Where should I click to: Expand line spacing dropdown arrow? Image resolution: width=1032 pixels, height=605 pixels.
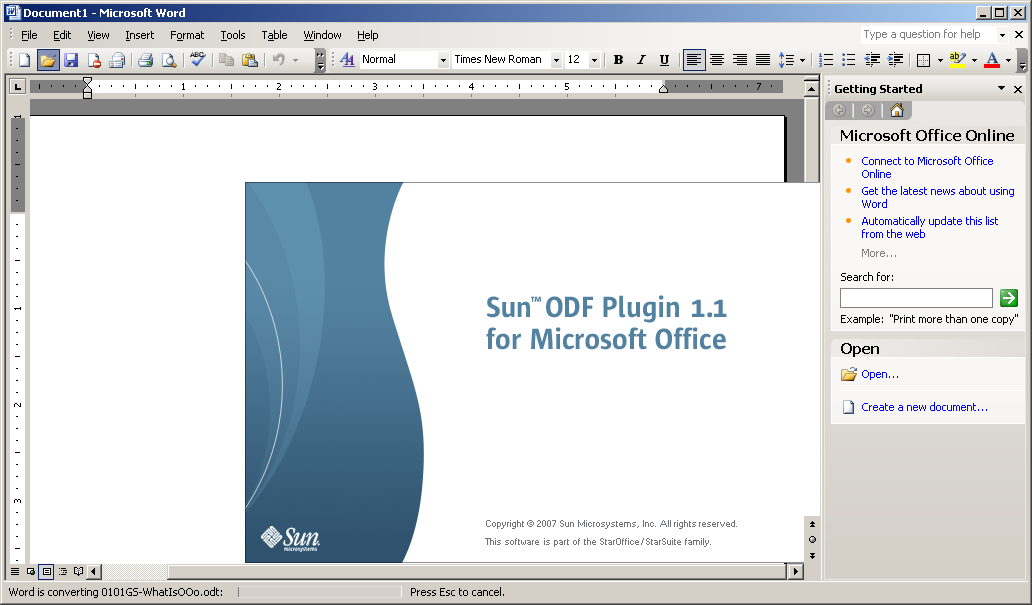802,60
